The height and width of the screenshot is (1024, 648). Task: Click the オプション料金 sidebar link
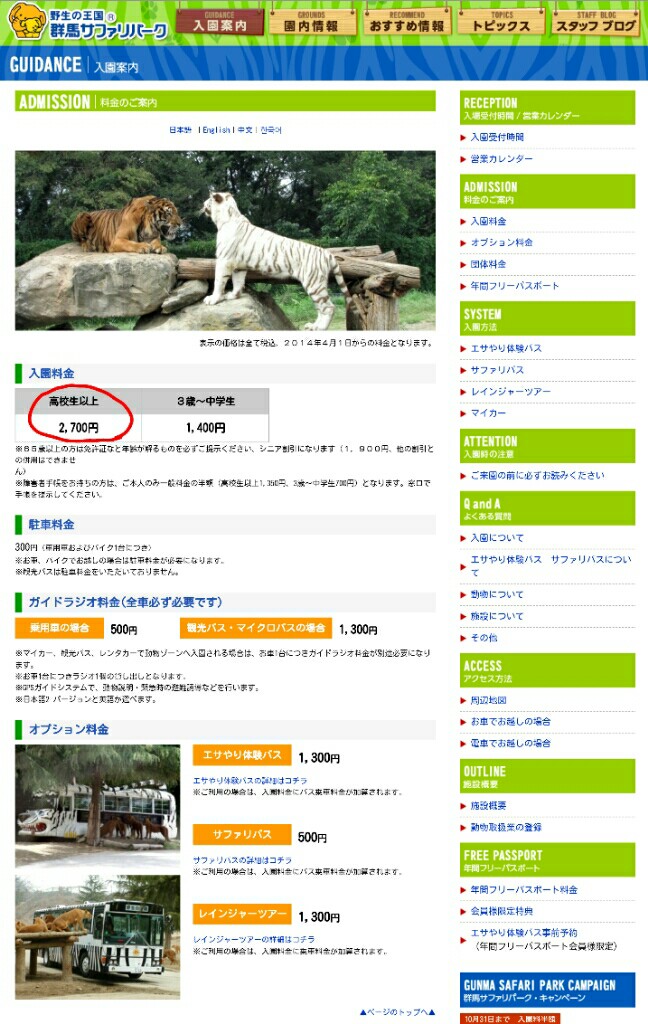502,242
